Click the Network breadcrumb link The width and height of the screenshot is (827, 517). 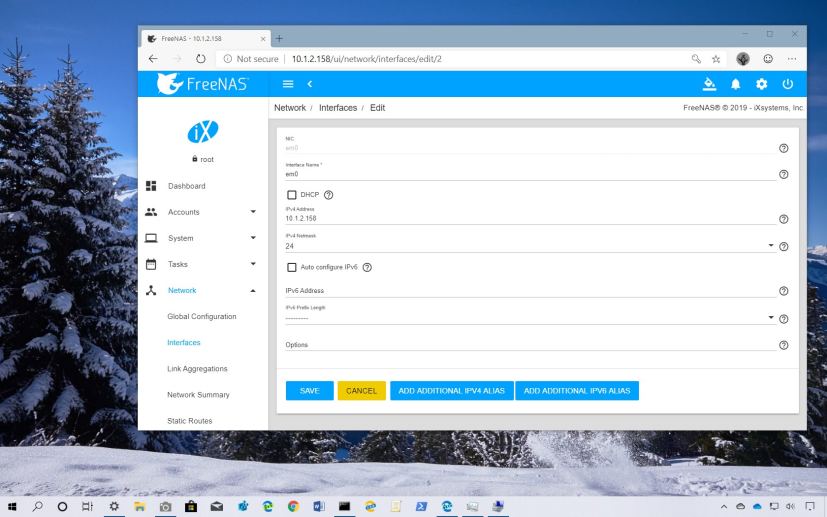point(290,108)
